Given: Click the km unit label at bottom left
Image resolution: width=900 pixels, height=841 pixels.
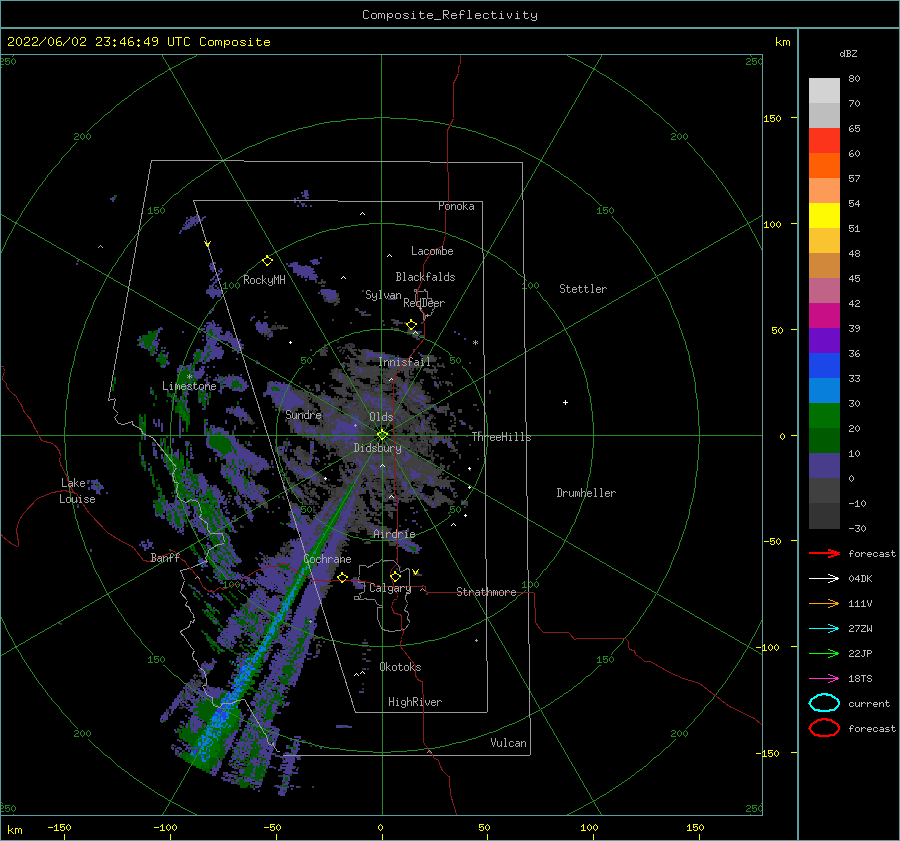Looking at the screenshot, I should tap(14, 830).
